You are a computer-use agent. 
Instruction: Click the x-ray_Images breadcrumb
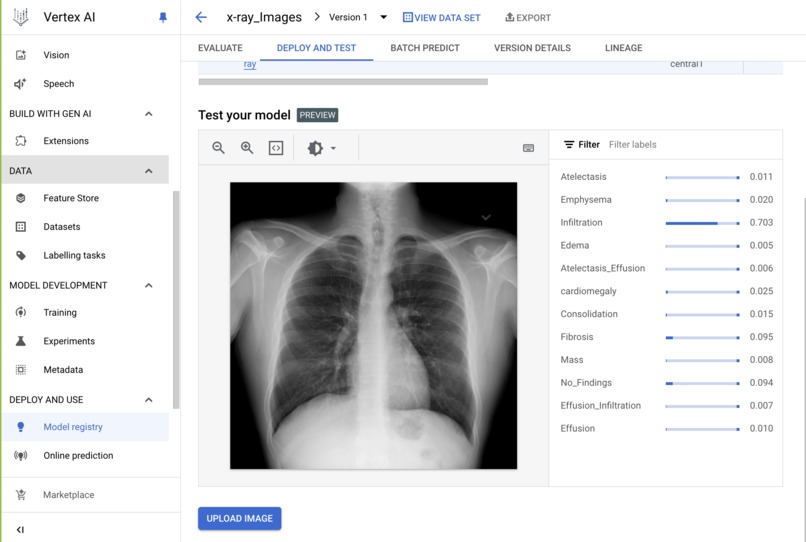point(264,17)
